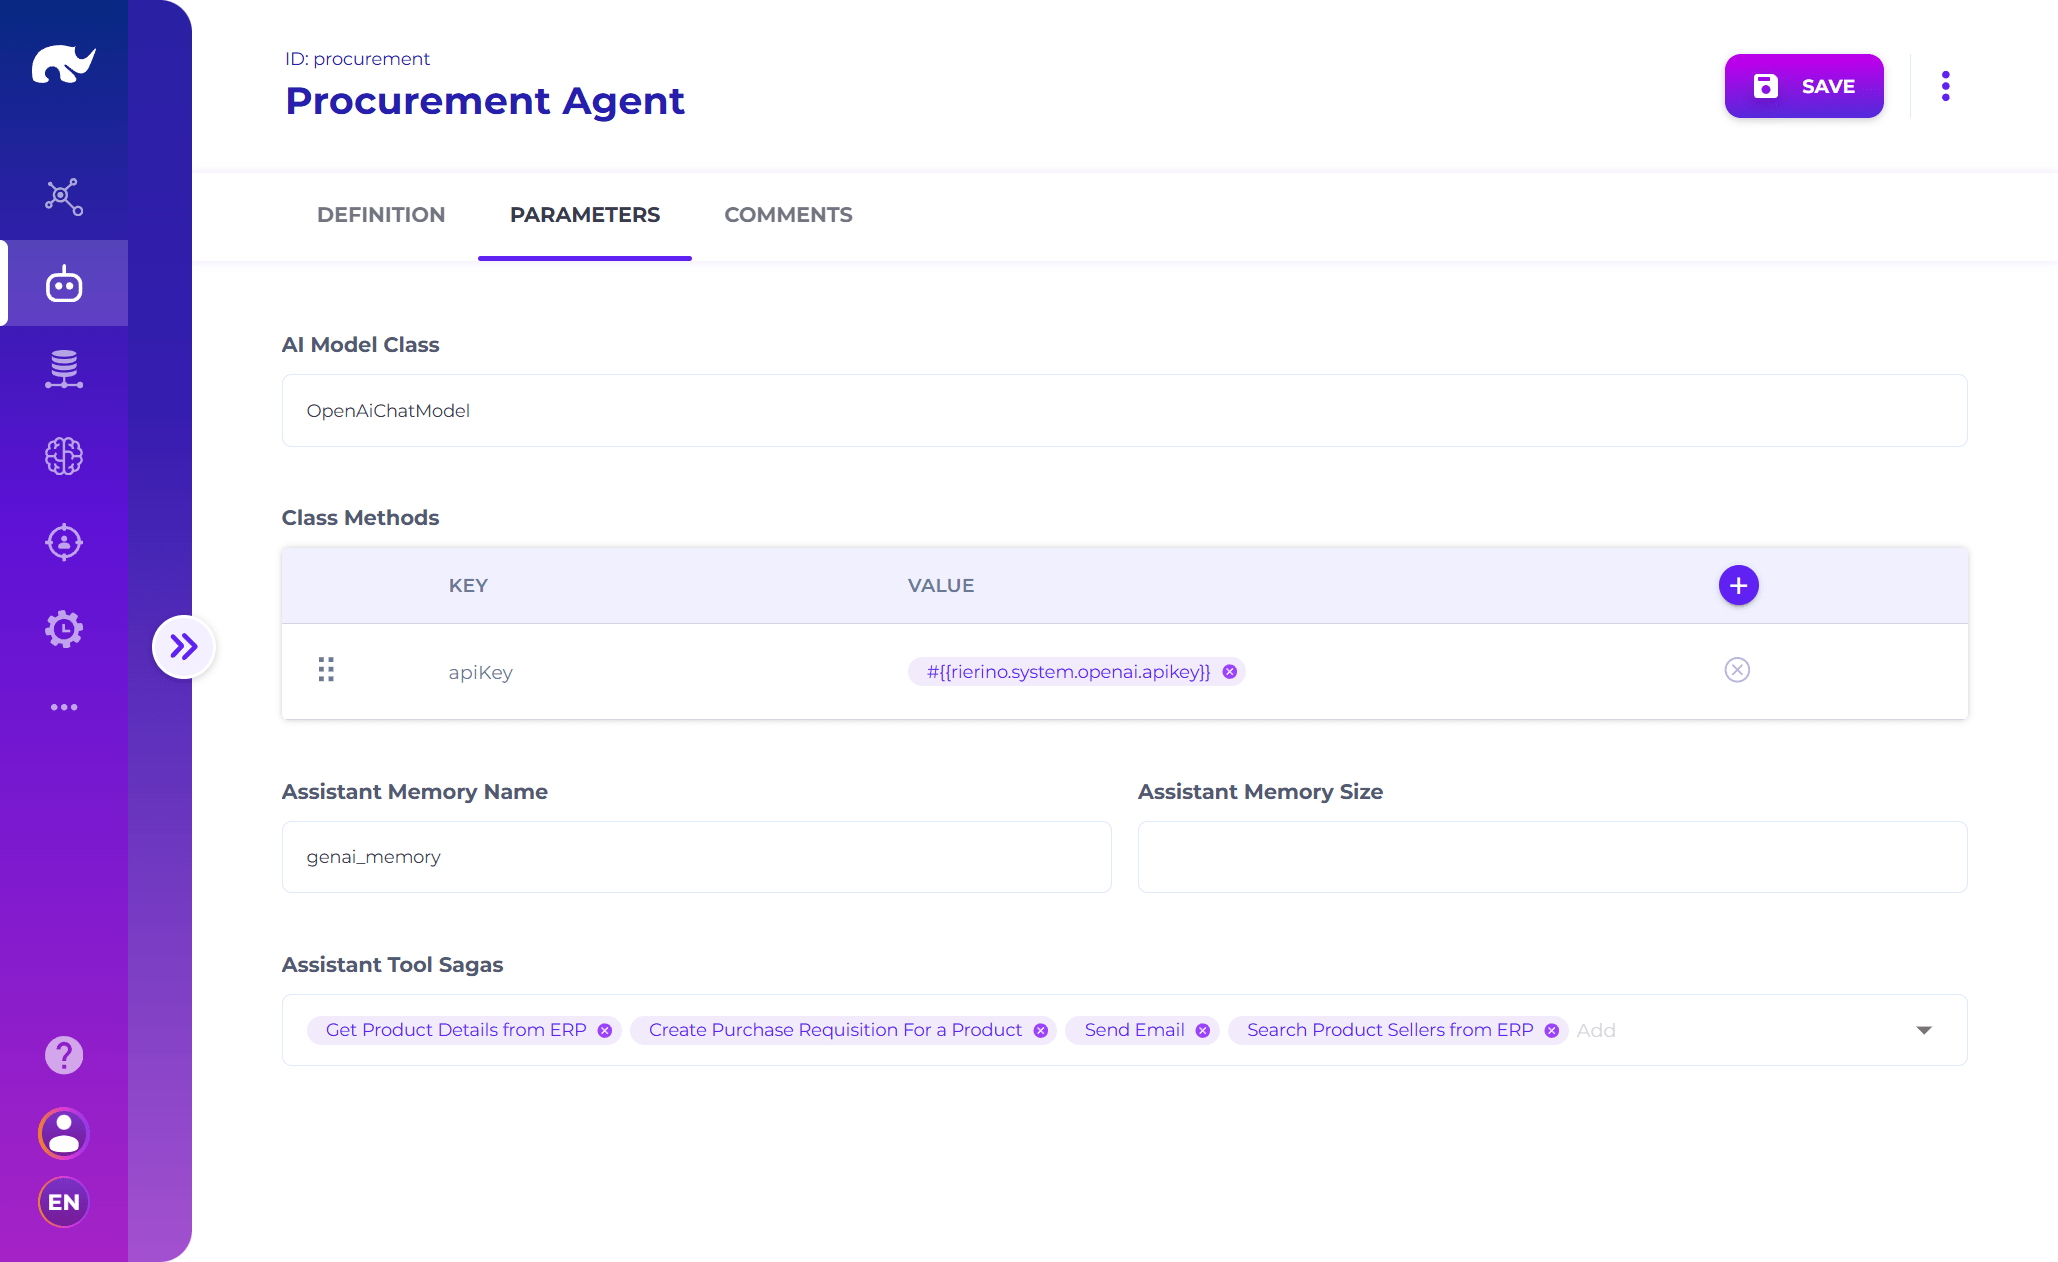Open the help question mark icon
Image resolution: width=2058 pixels, height=1262 pixels.
pyautogui.click(x=64, y=1055)
